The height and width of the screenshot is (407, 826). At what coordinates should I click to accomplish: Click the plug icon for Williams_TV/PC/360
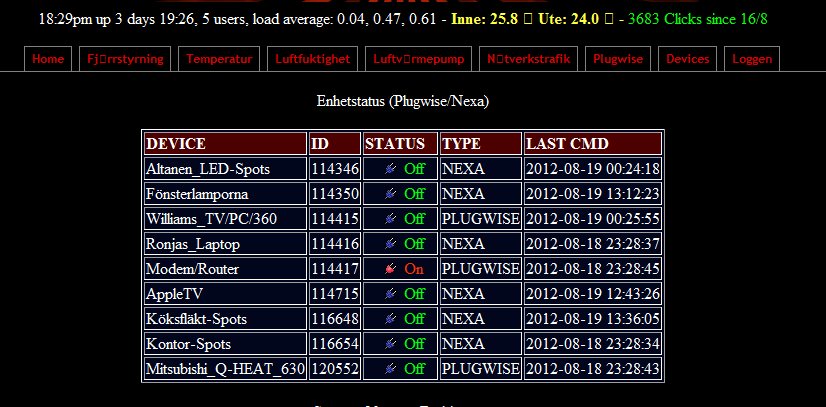pos(390,219)
